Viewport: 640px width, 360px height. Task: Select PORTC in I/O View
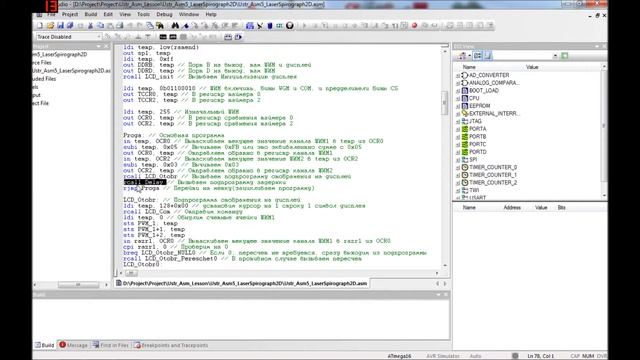coord(477,144)
